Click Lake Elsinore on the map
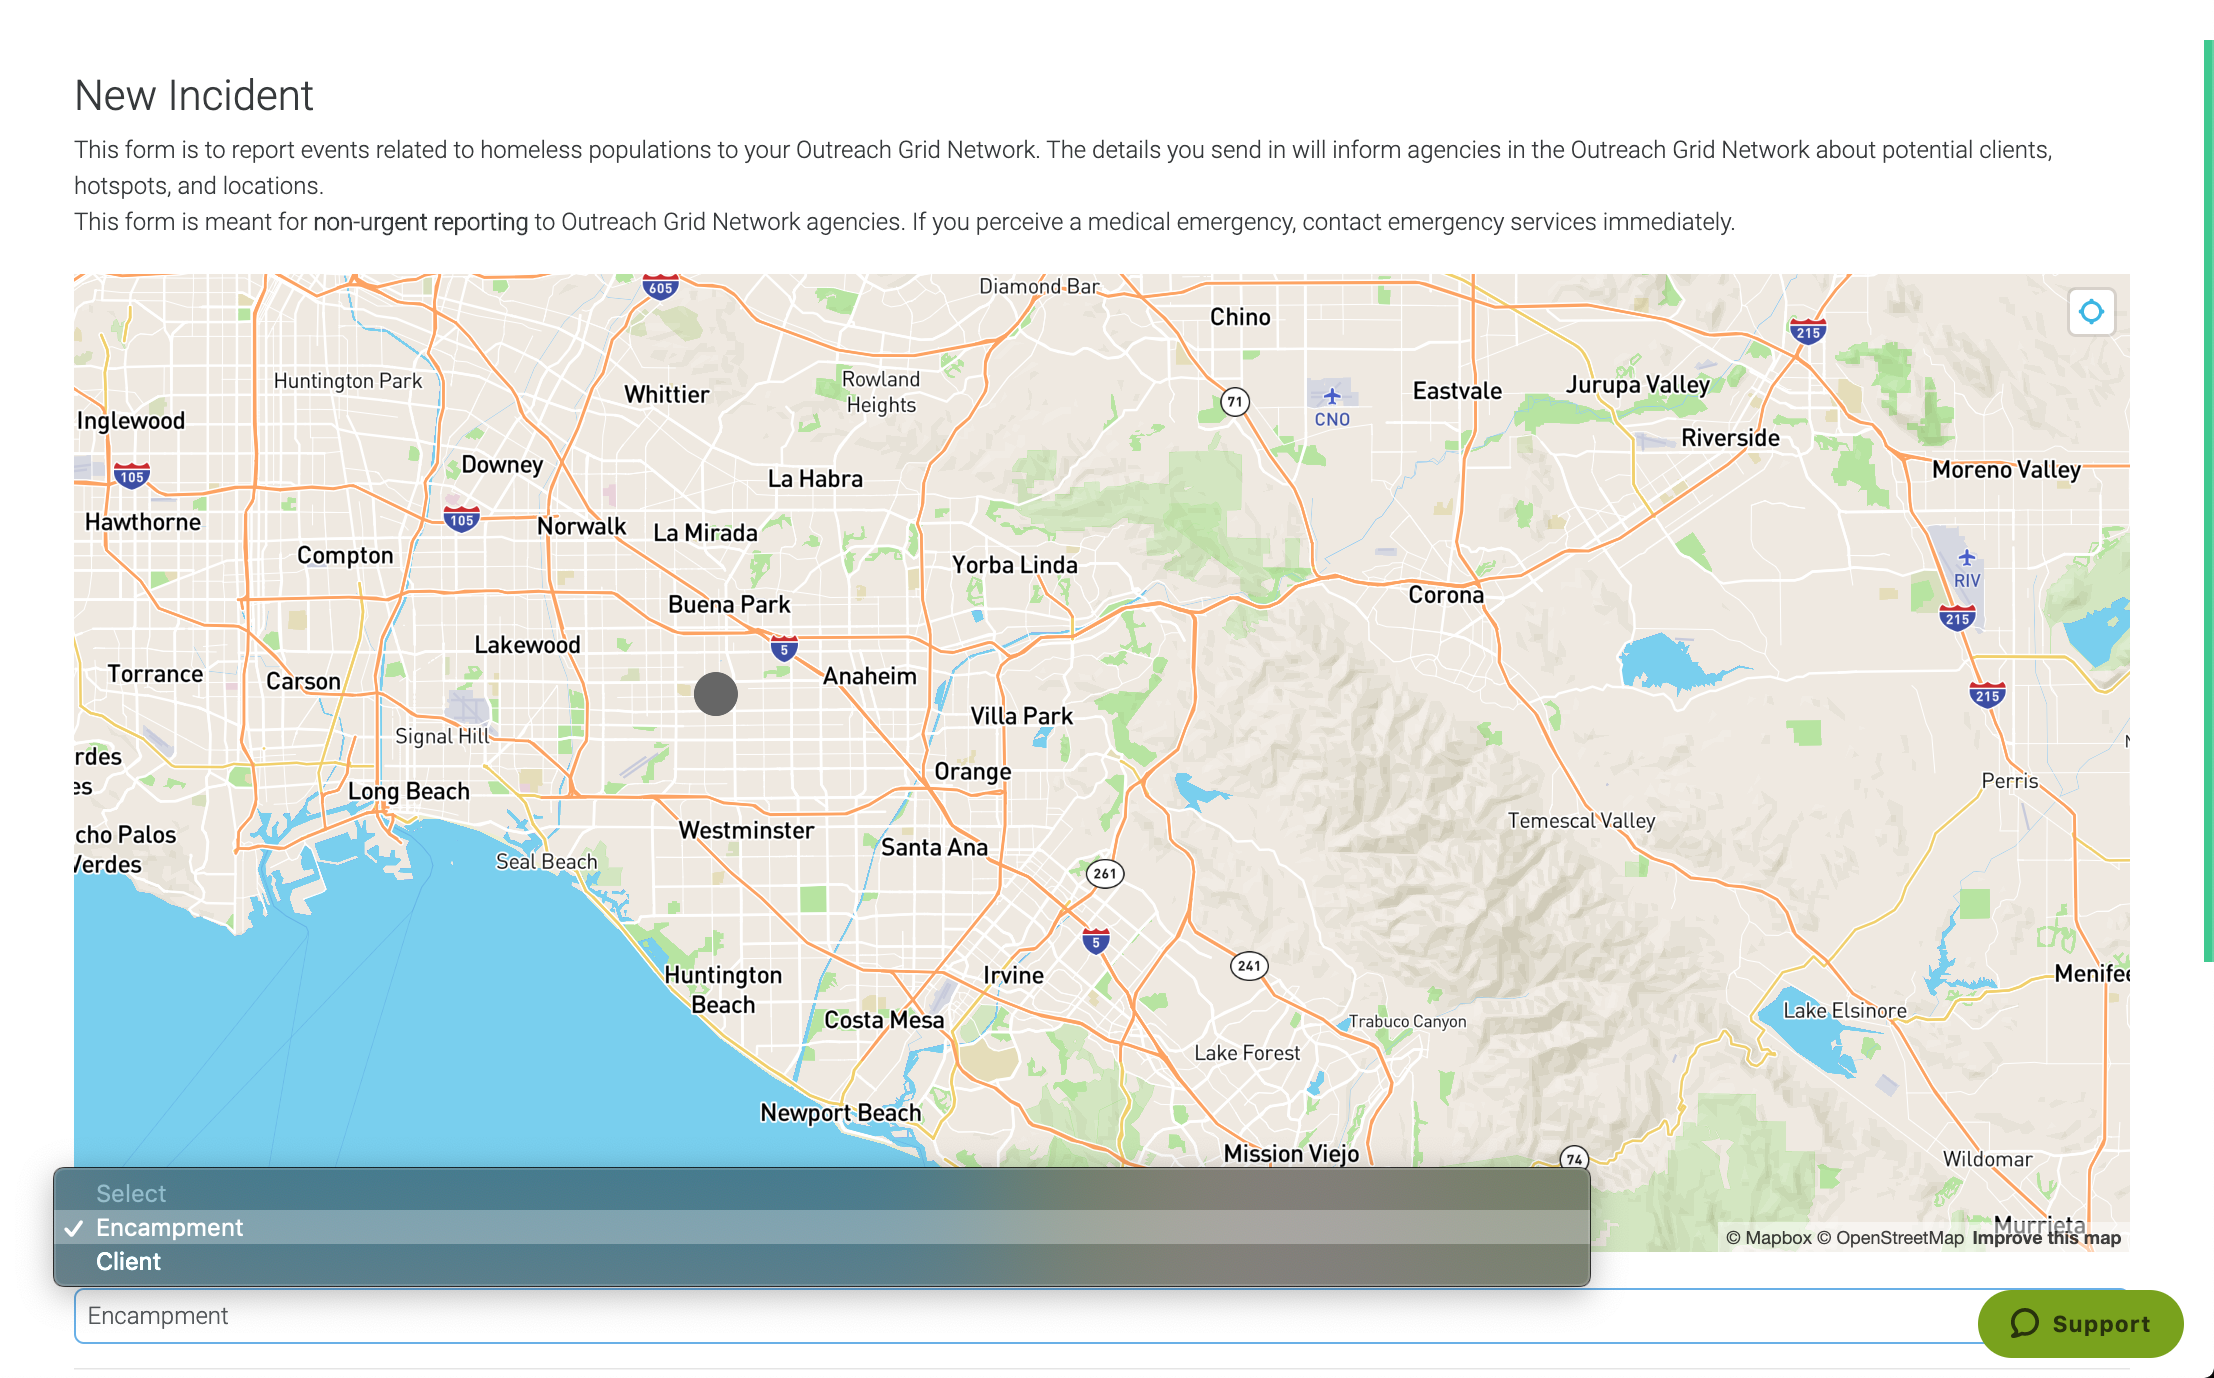The image size is (2214, 1378). (1845, 1011)
